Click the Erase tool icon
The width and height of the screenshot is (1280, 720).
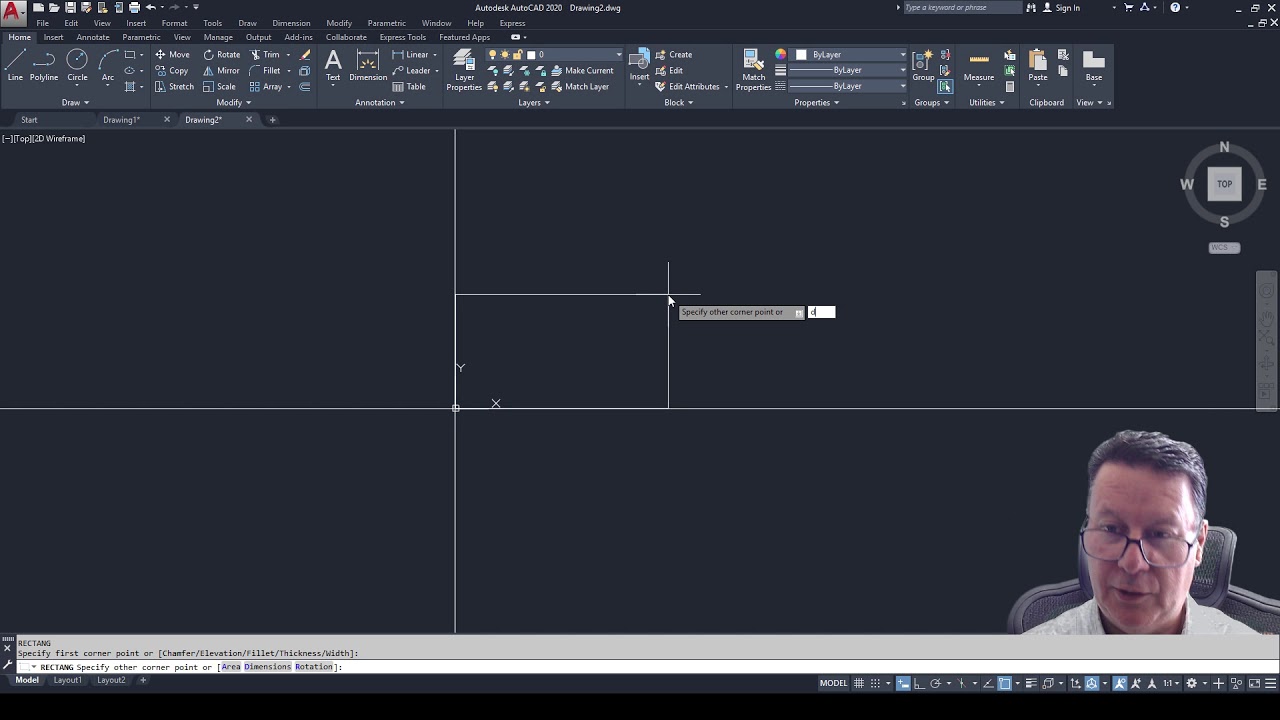pyautogui.click(x=305, y=55)
